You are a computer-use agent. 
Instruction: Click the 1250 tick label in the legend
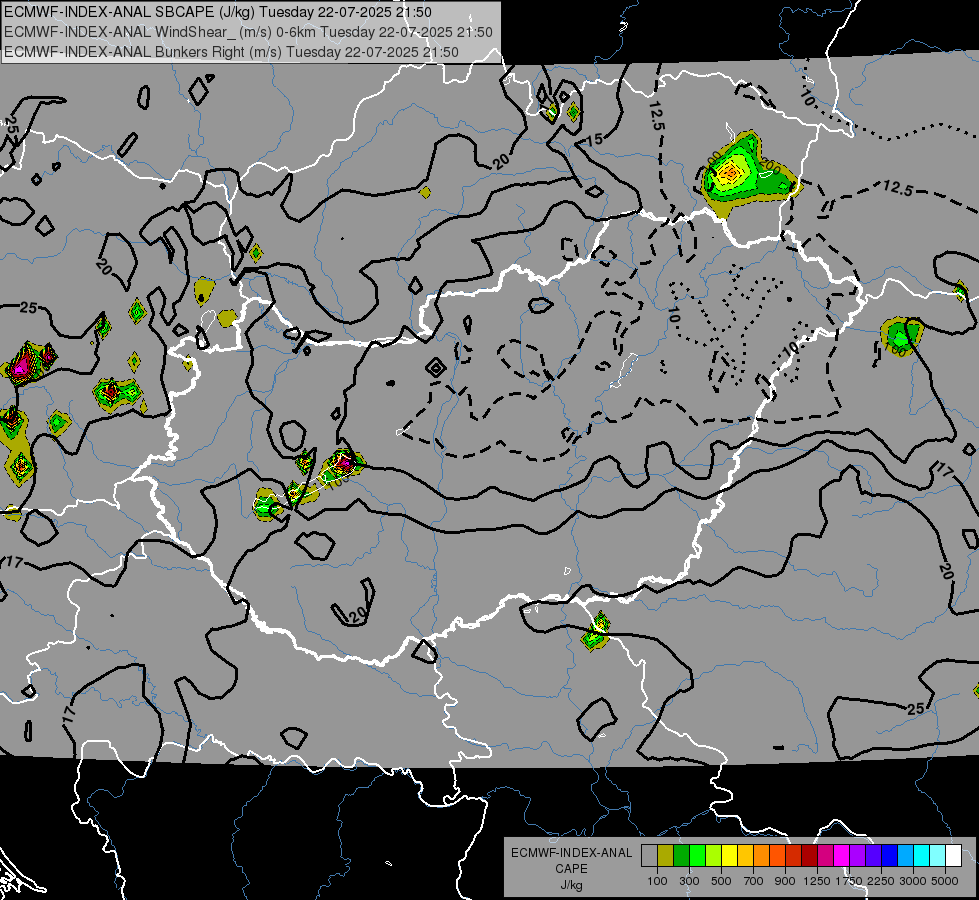tap(817, 881)
